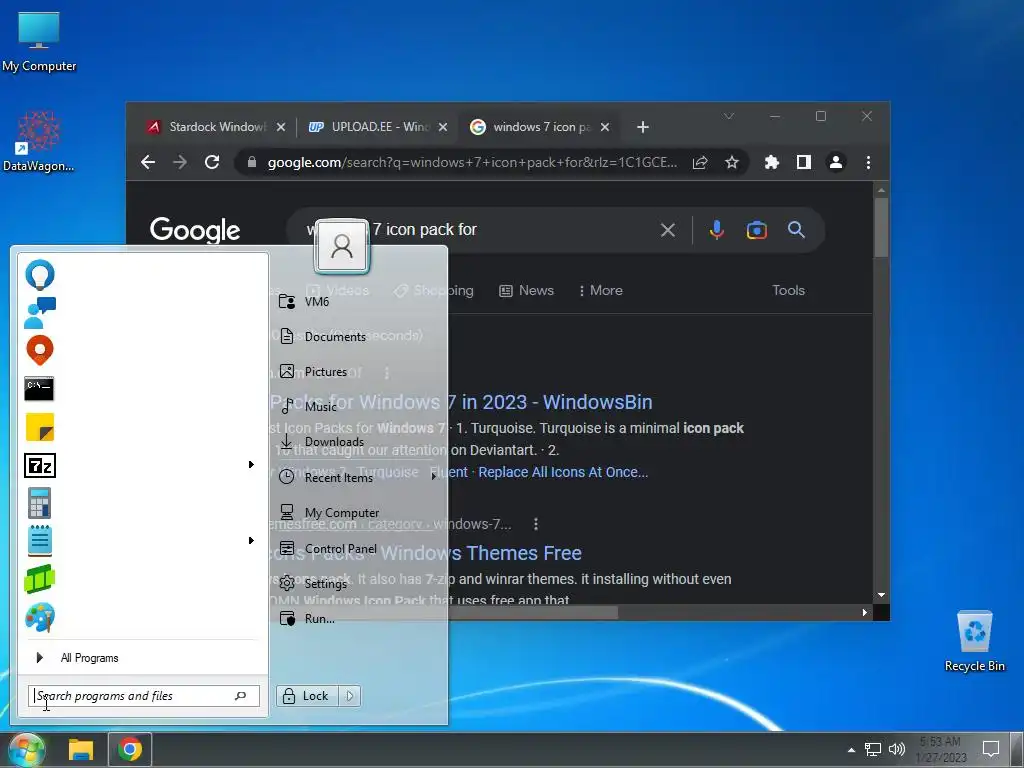Click the volume speaker tray icon
Screen dimensions: 1024x768
point(897,749)
